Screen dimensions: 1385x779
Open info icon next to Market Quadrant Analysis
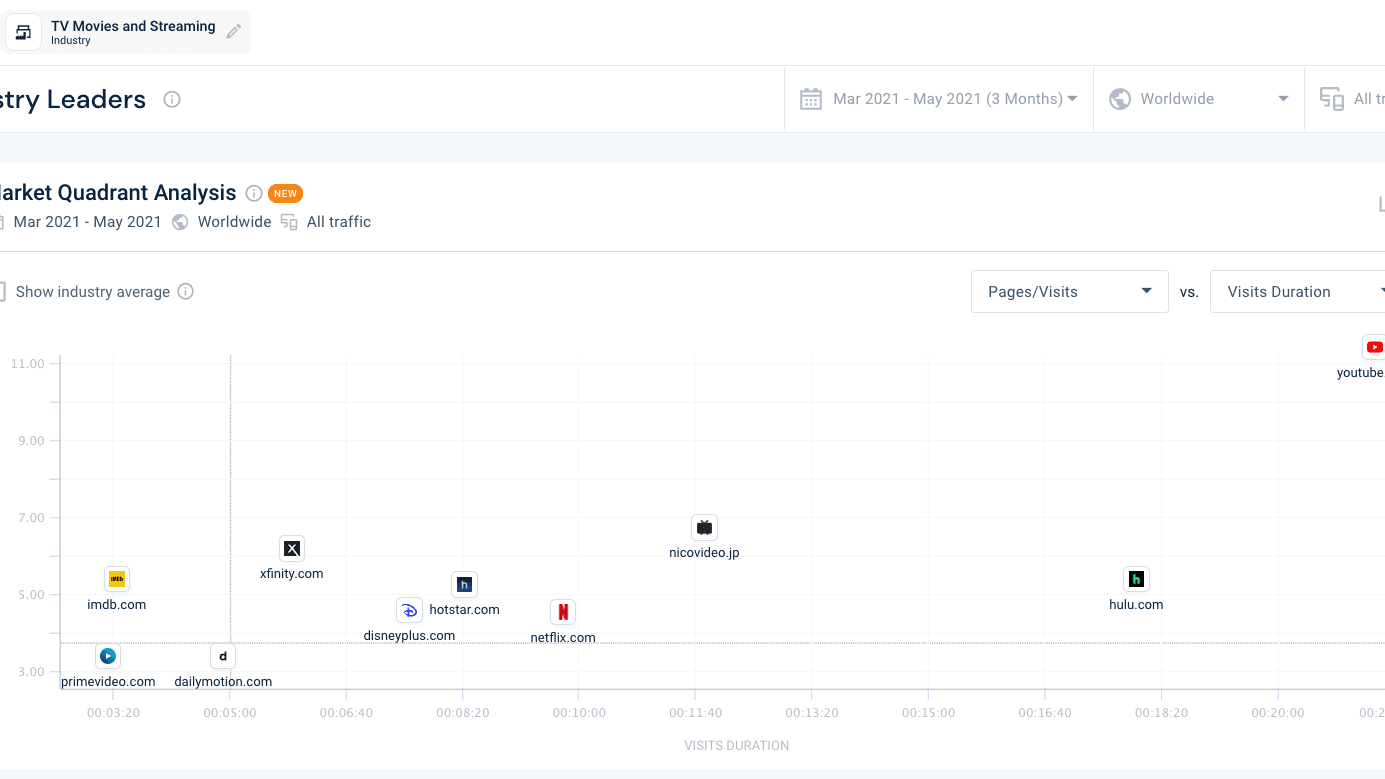[254, 193]
